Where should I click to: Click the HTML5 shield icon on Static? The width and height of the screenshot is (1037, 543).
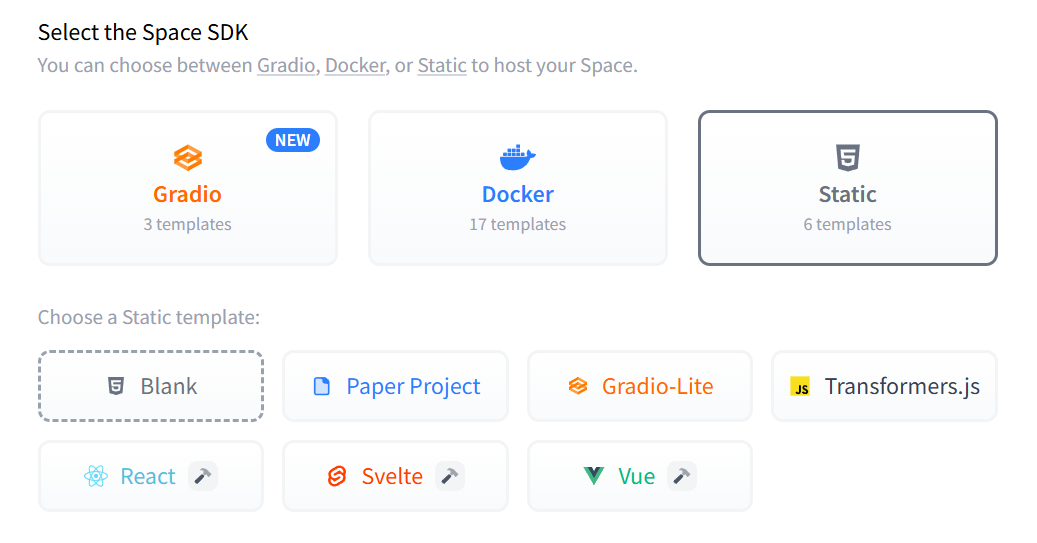click(847, 157)
